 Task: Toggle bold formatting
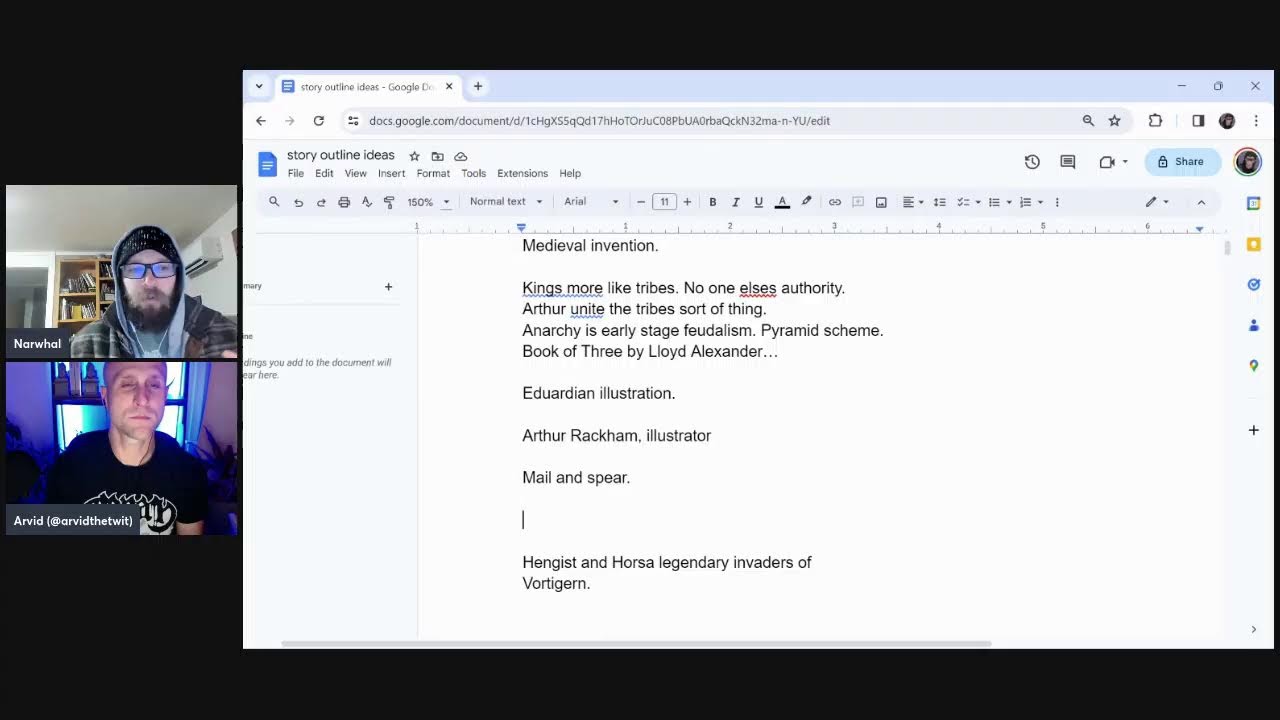713,202
